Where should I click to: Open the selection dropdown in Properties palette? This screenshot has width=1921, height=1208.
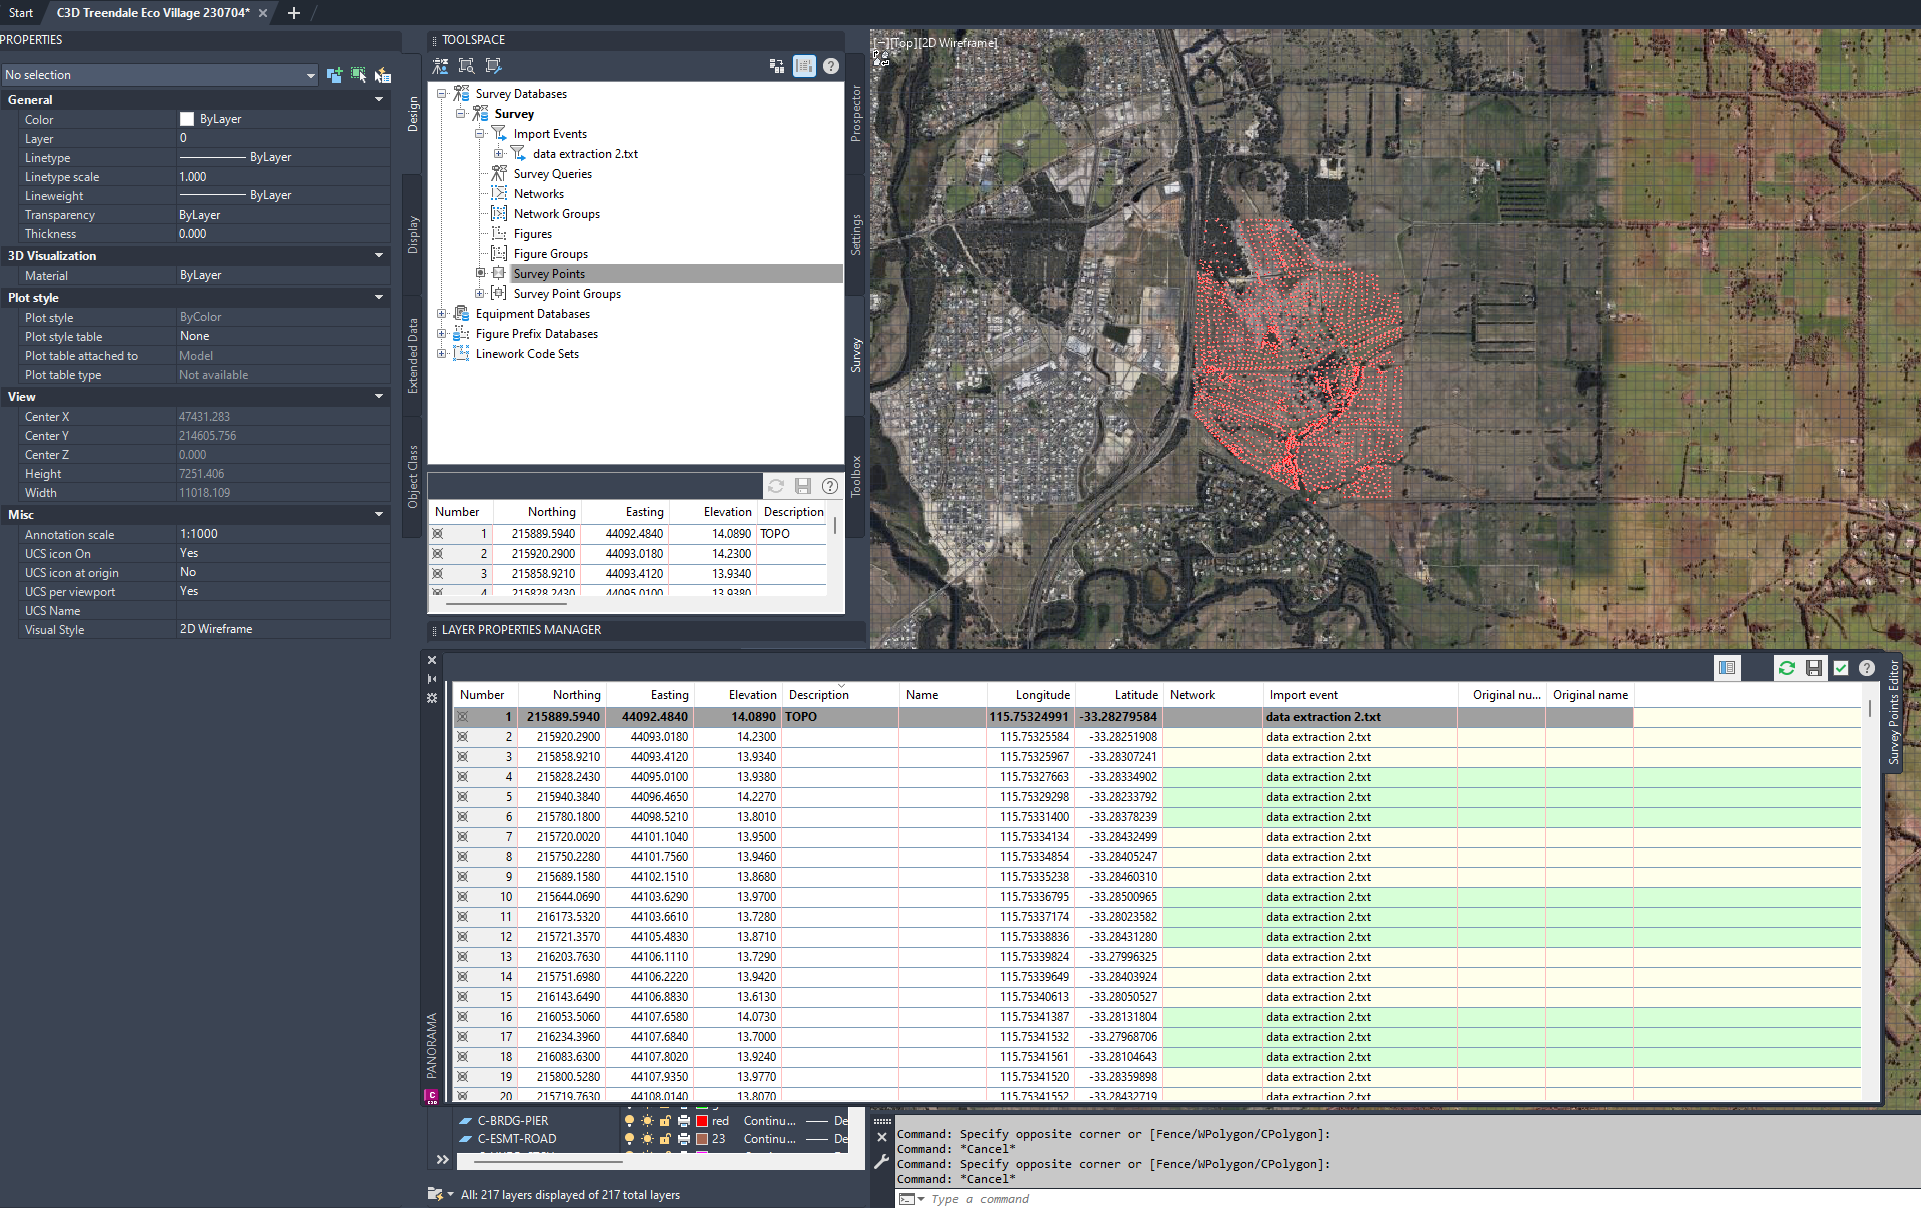point(309,74)
